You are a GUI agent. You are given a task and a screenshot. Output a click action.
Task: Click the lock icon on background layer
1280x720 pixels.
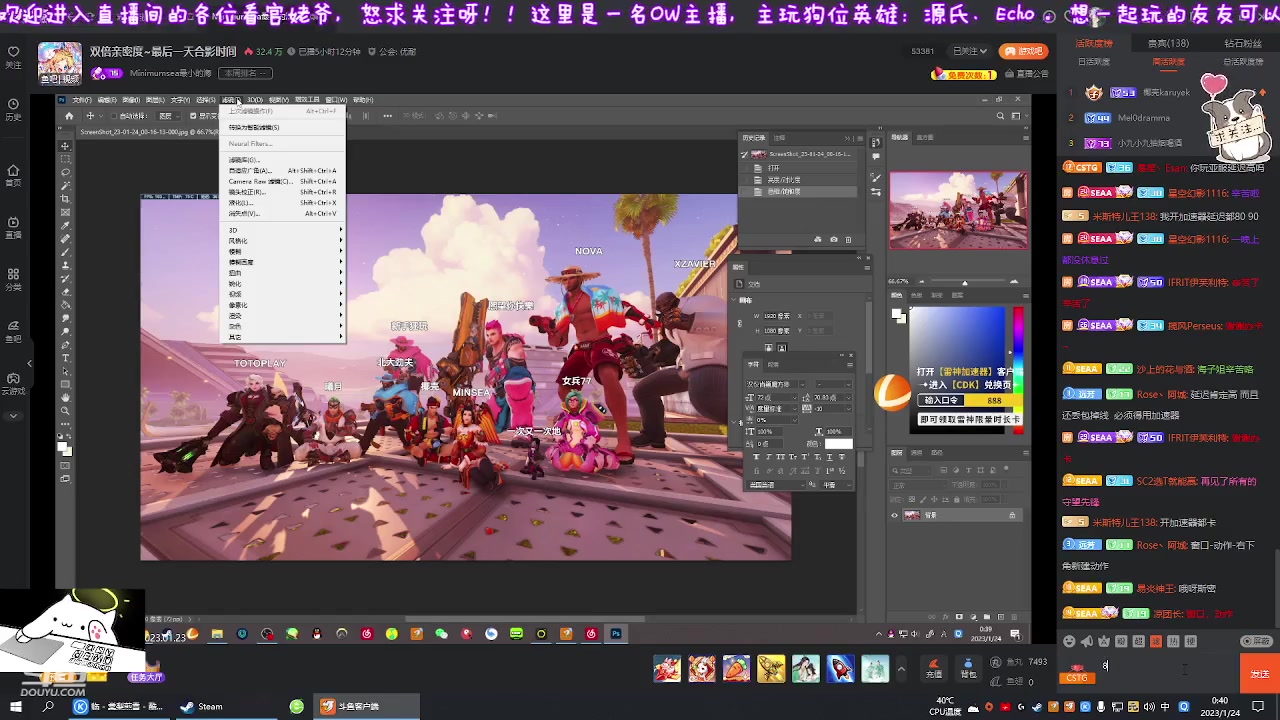(1012, 515)
